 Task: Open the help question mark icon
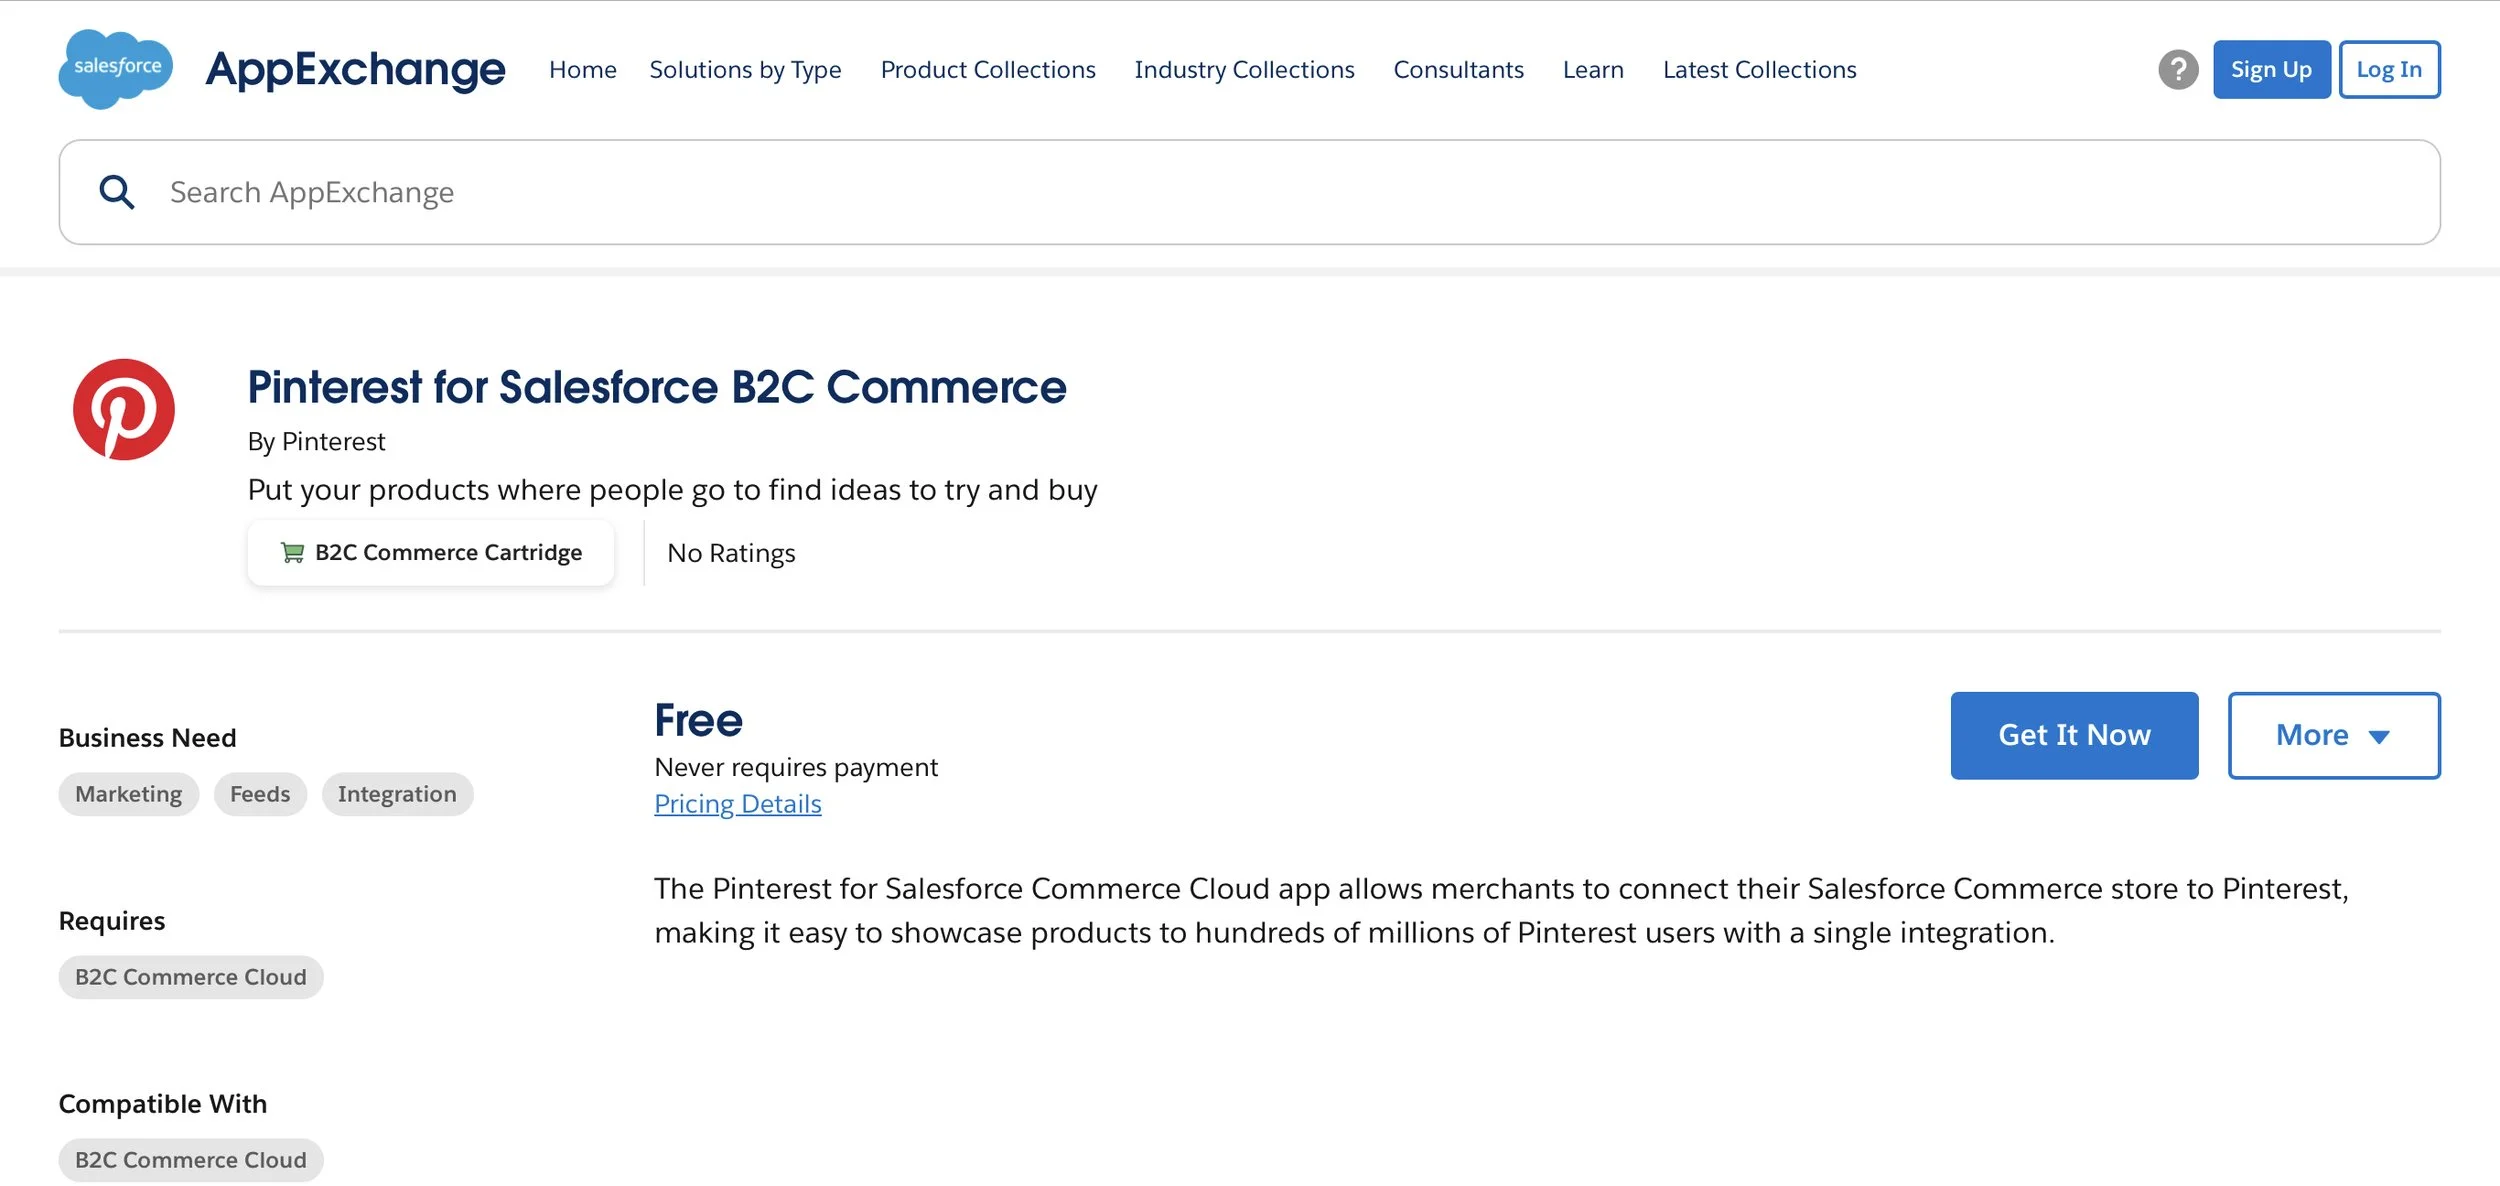[x=2178, y=69]
